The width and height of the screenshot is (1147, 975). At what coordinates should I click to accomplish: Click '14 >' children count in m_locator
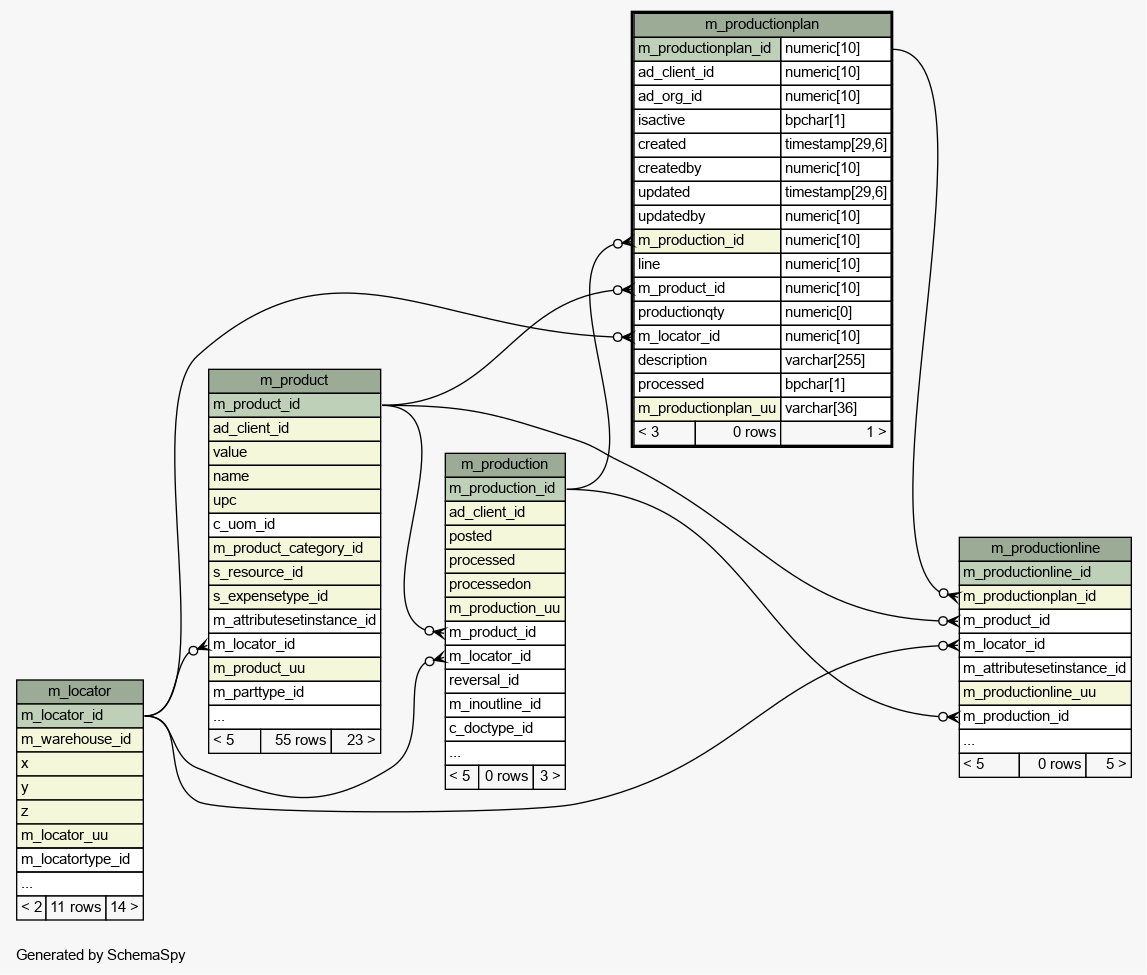point(124,908)
